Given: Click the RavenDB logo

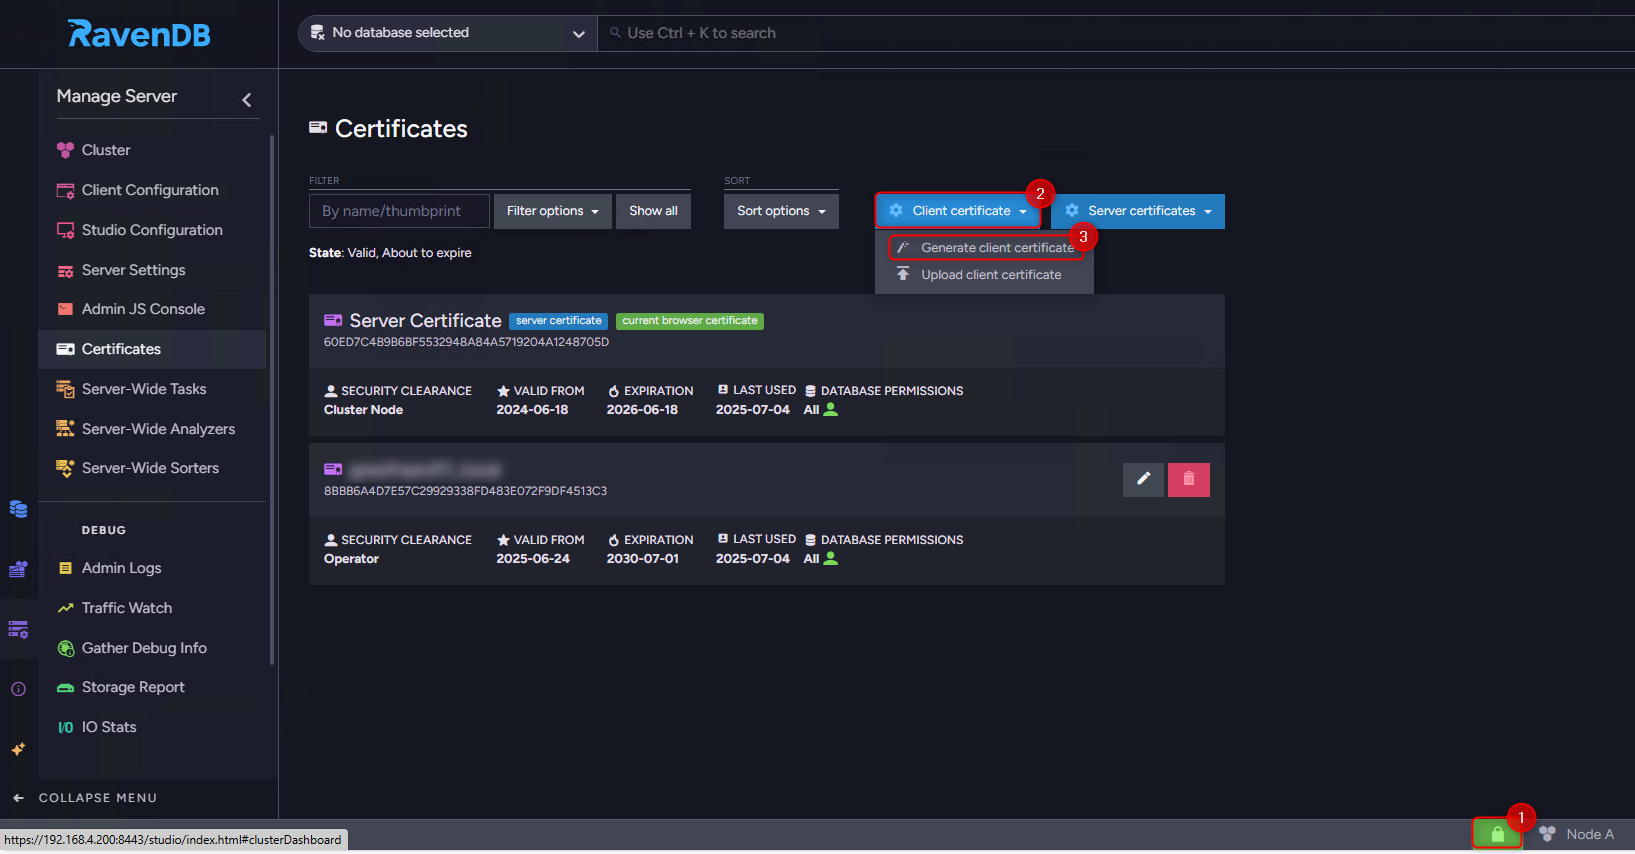Looking at the screenshot, I should [x=139, y=34].
